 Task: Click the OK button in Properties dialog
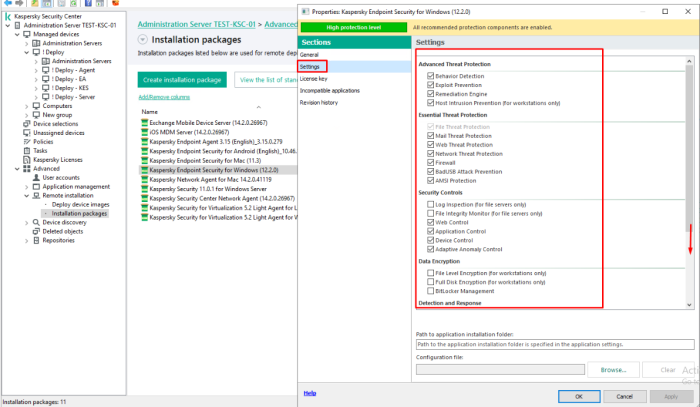click(579, 396)
